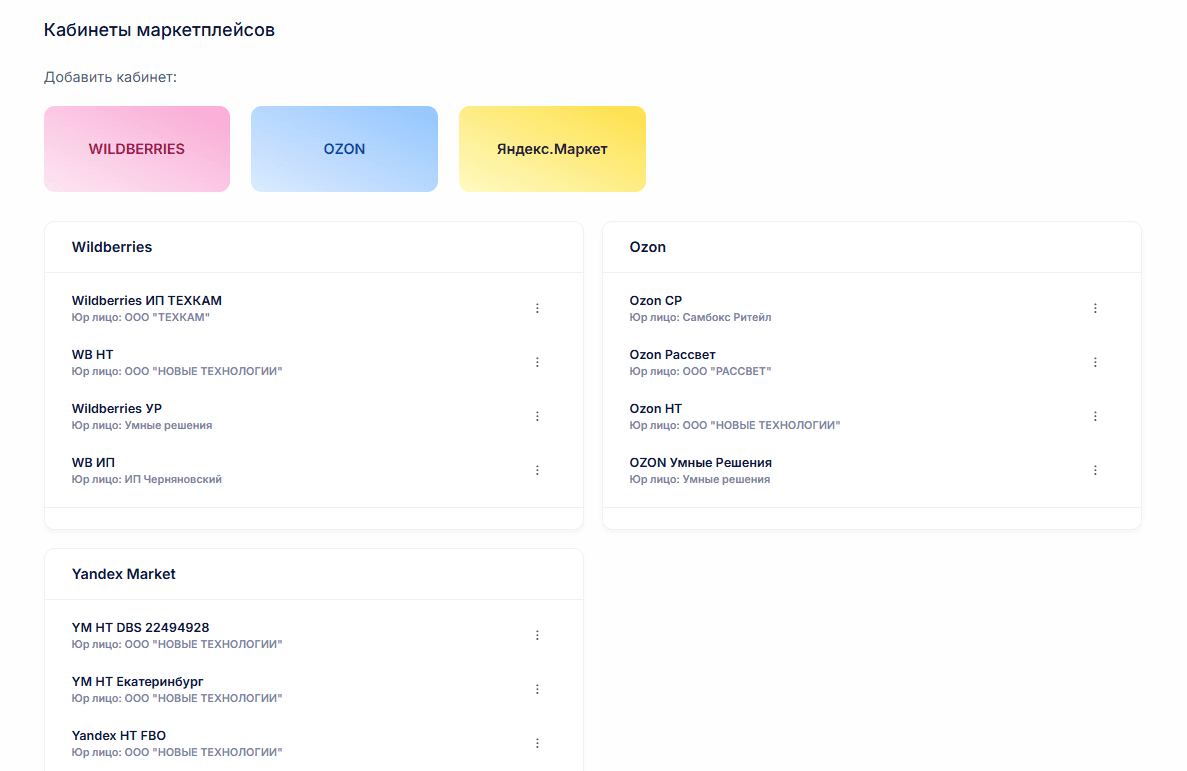This screenshot has width=1187, height=771.
Task: Select the Ozon СР cabinet name
Action: (x=656, y=301)
